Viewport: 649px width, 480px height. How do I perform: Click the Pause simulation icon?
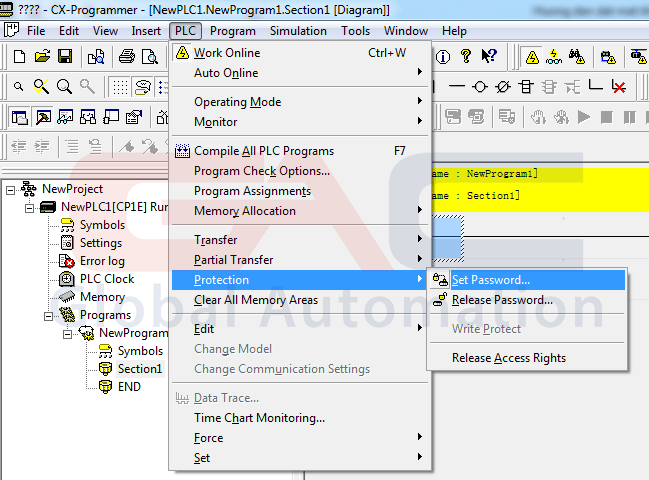(629, 117)
